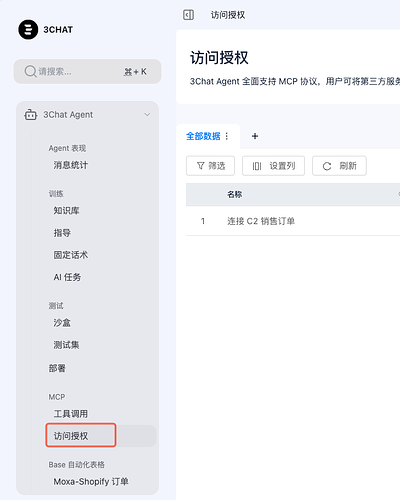Switch to the 全部数据 tab
The image size is (400, 500).
coord(203,136)
